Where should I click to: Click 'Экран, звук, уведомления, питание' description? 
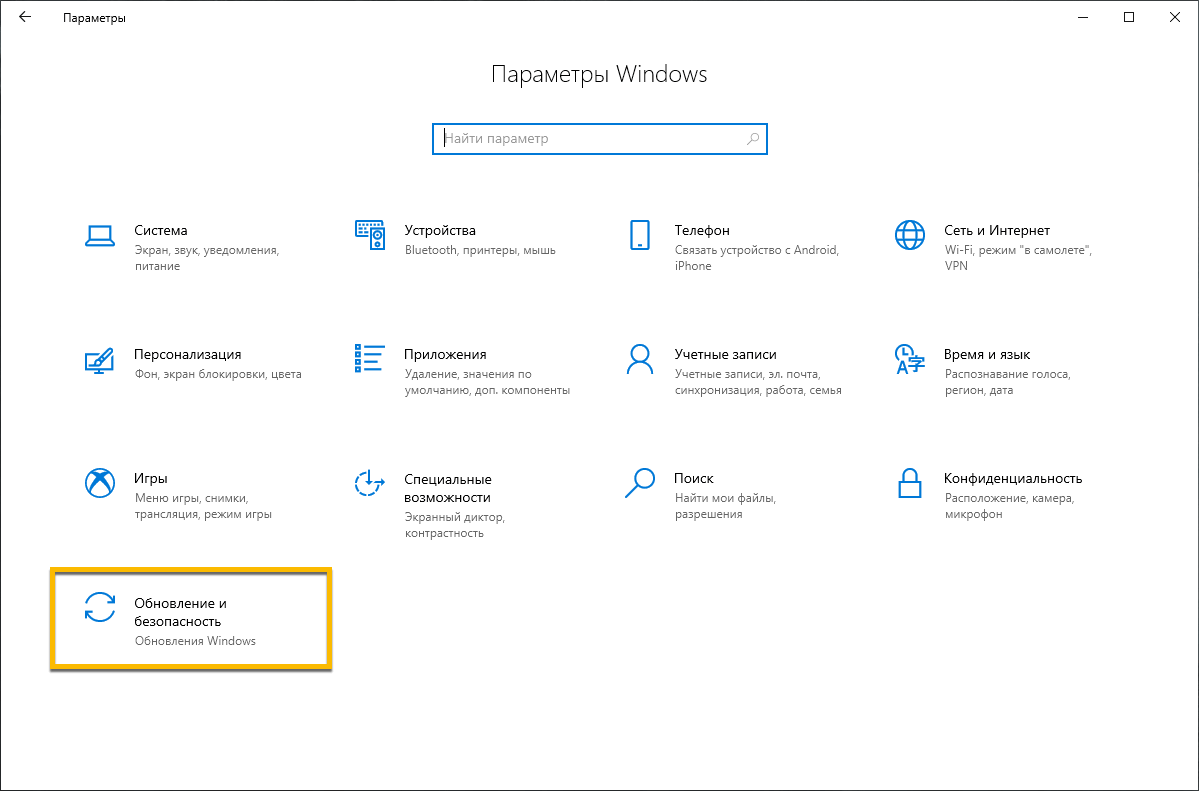pyautogui.click(x=206, y=258)
